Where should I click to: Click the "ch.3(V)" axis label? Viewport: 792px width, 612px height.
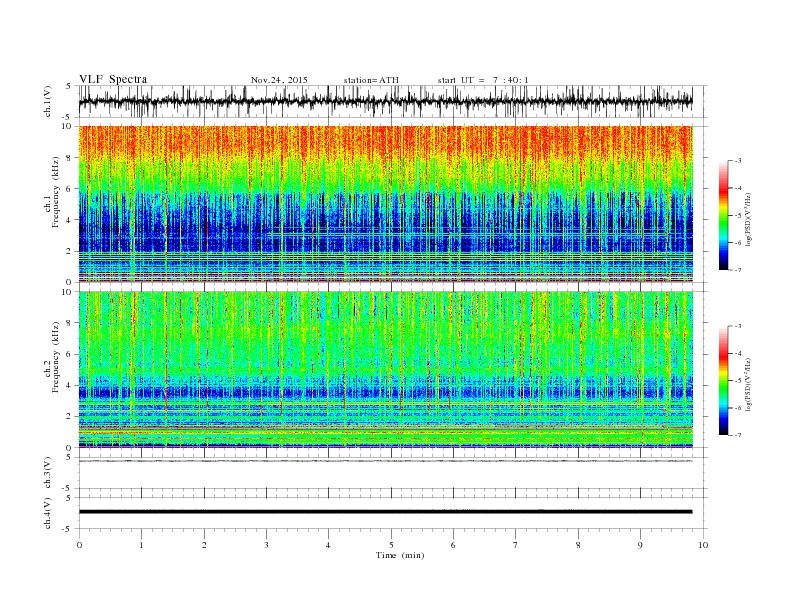48,473
